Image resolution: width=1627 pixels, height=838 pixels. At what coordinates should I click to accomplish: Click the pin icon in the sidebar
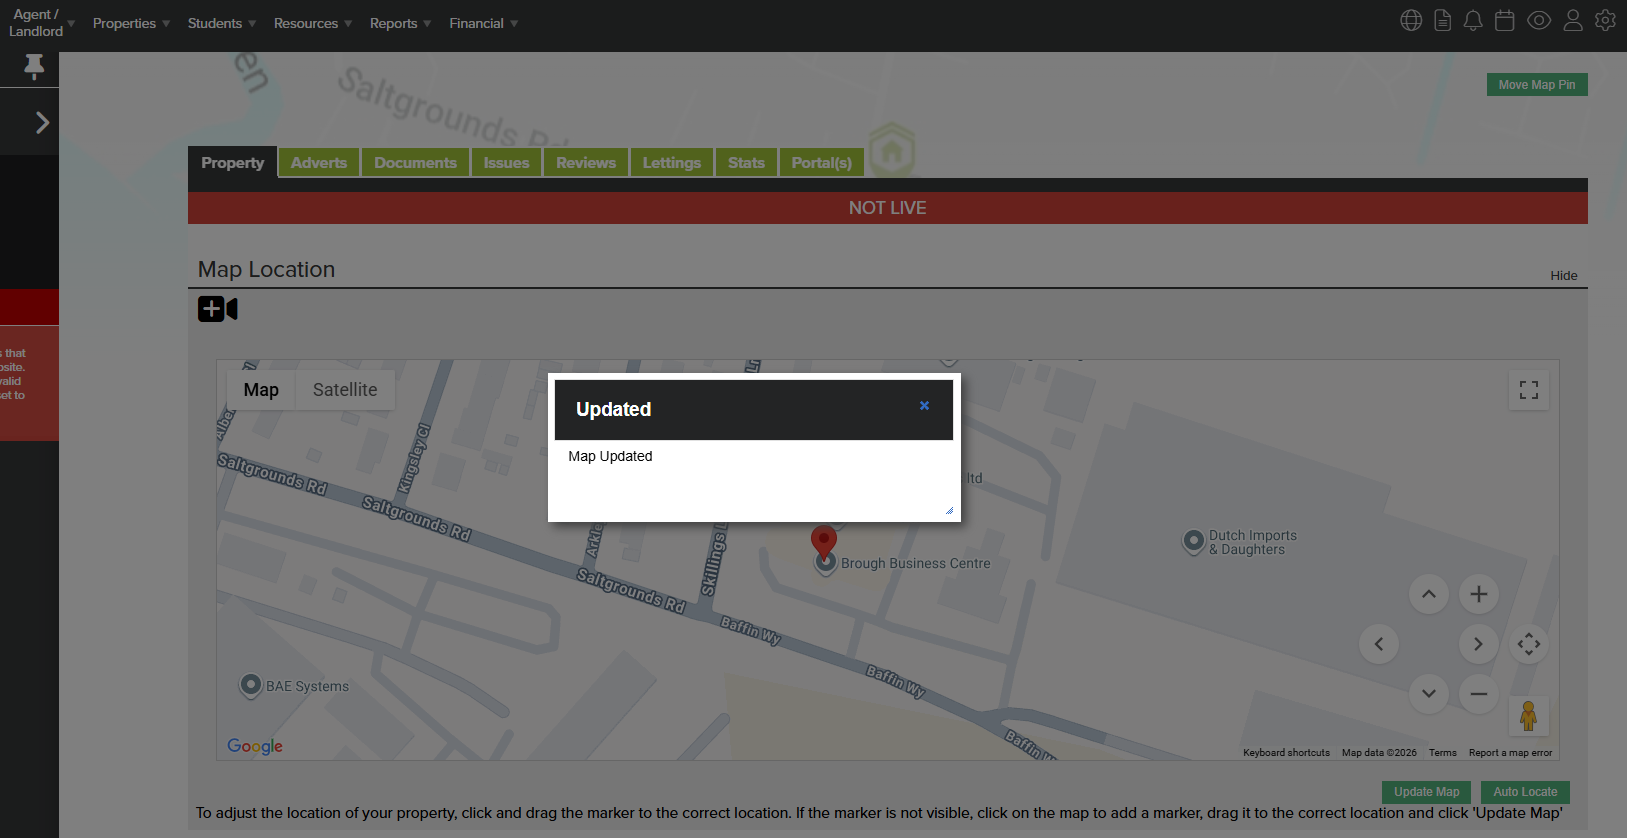pos(33,67)
